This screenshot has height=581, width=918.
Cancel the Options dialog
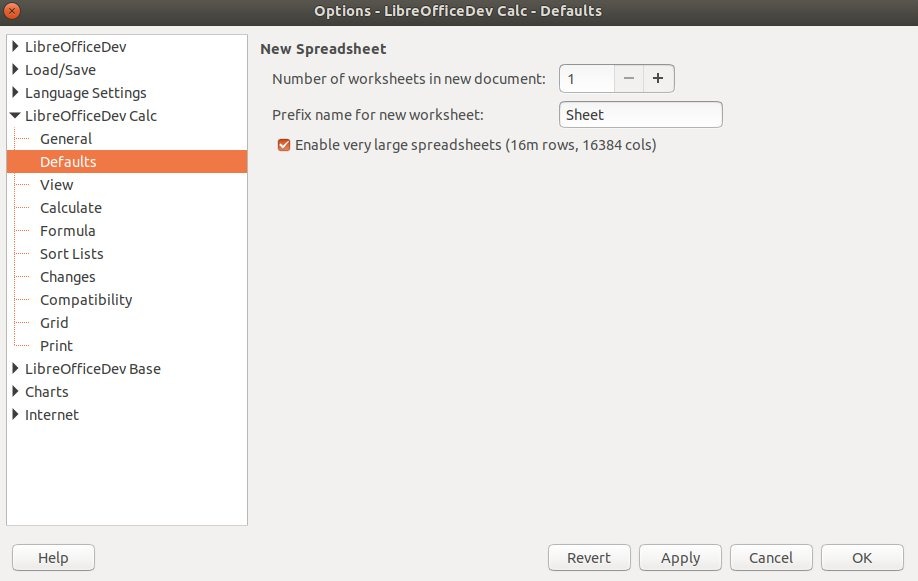click(x=771, y=558)
